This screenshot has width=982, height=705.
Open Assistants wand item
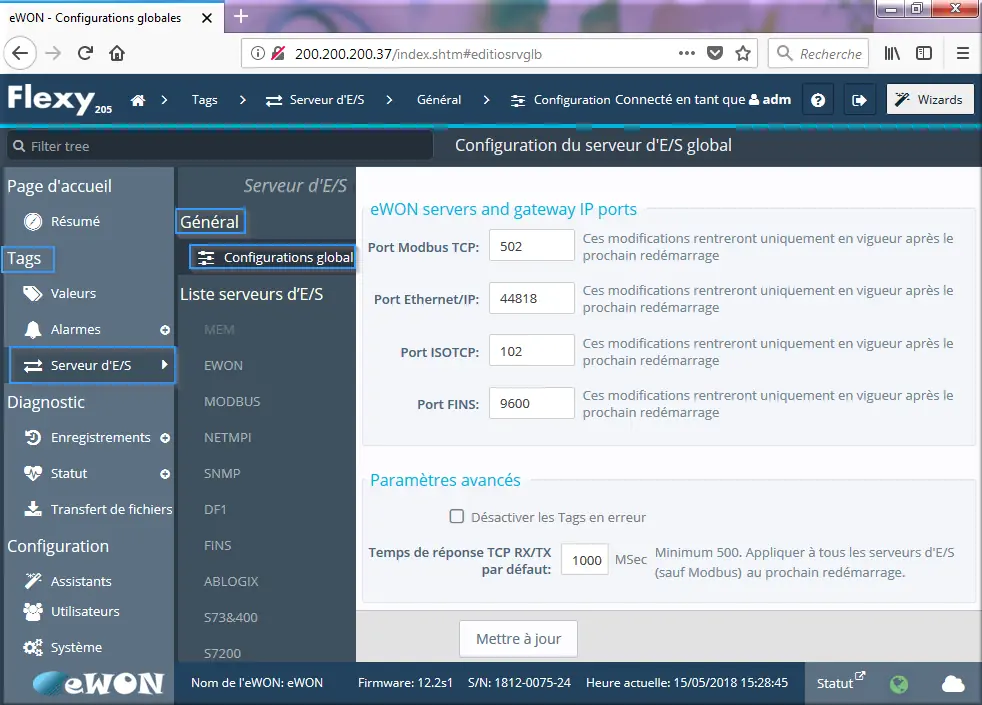[x=68, y=581]
